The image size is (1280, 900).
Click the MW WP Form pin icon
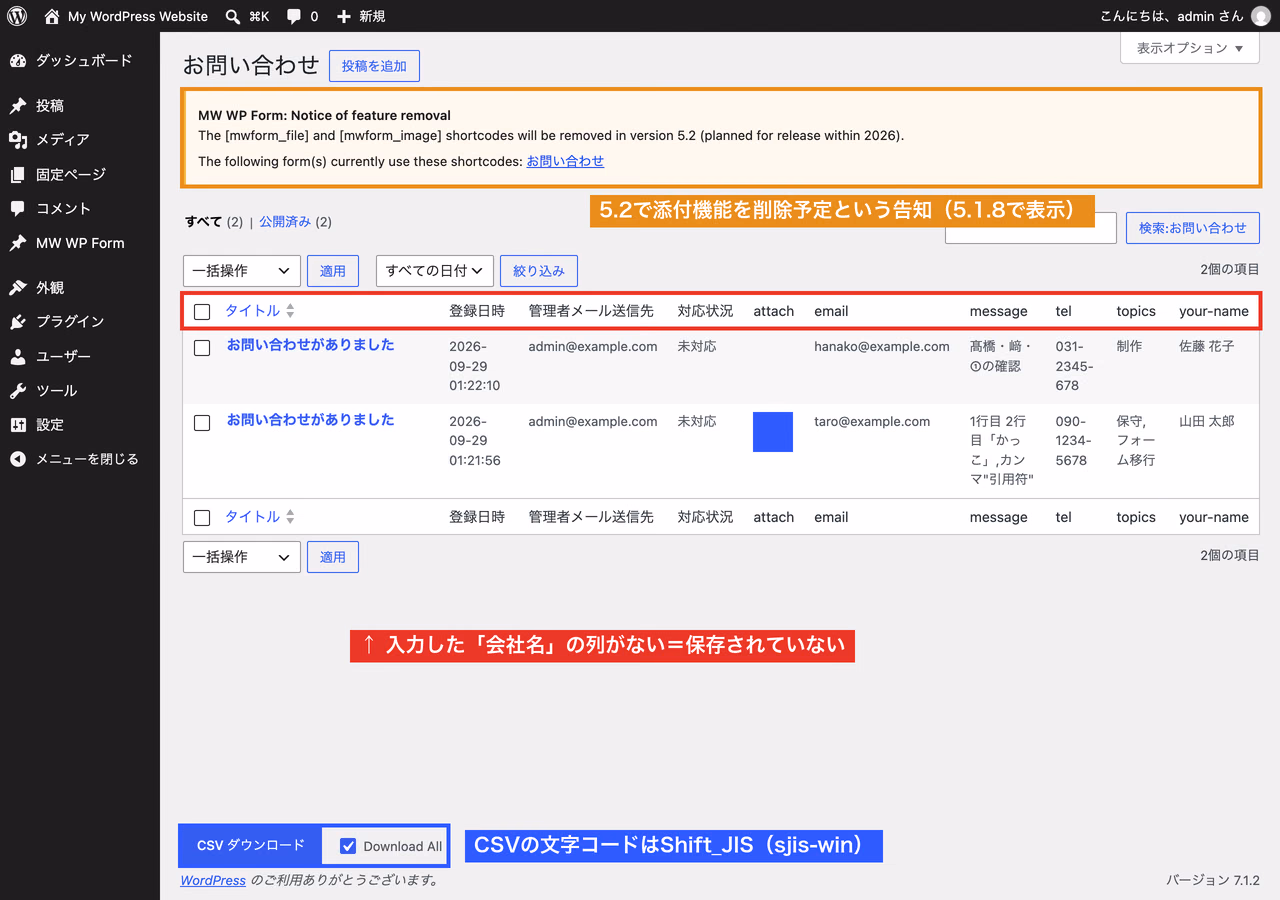[18, 243]
